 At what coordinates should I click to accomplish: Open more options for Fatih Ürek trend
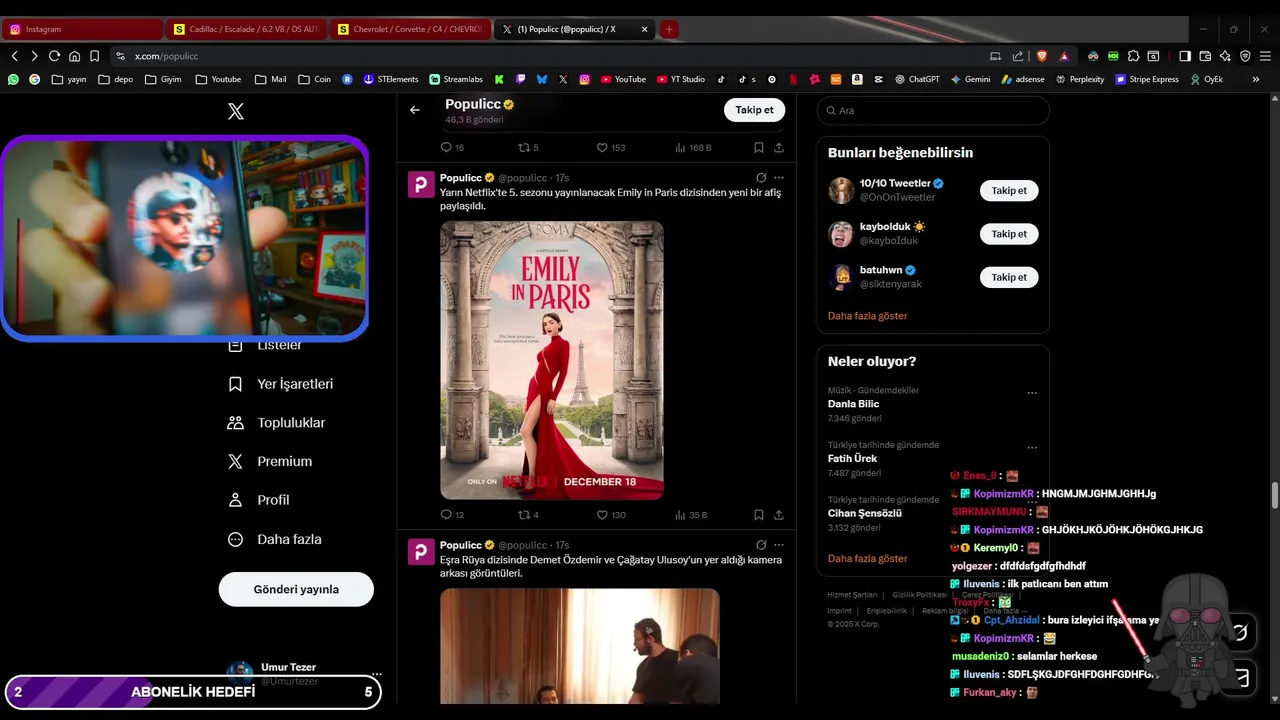pyautogui.click(x=1032, y=448)
